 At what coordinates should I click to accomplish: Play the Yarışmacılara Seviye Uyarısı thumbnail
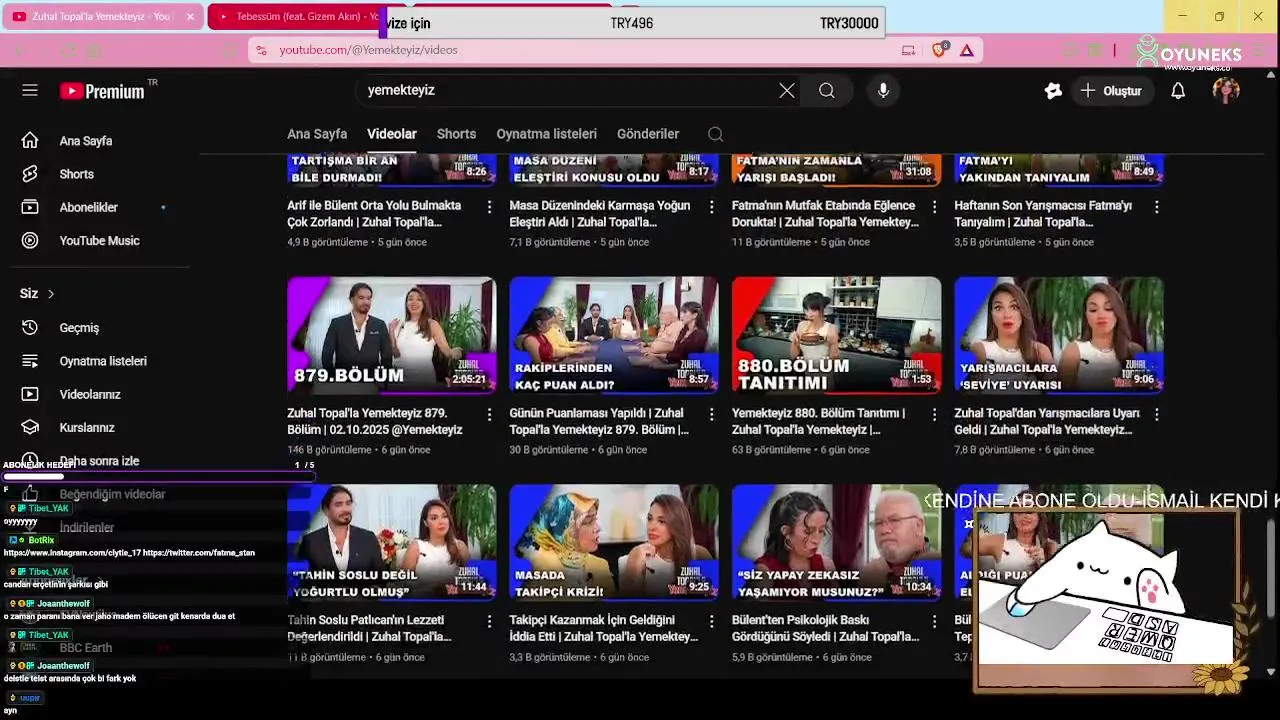pos(1059,335)
